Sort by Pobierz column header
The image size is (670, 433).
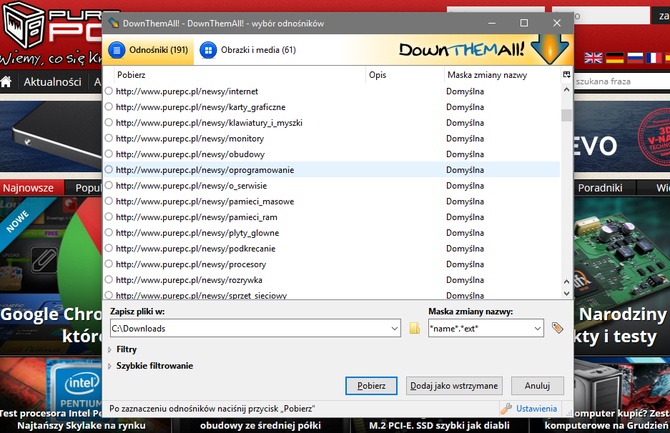click(x=240, y=75)
